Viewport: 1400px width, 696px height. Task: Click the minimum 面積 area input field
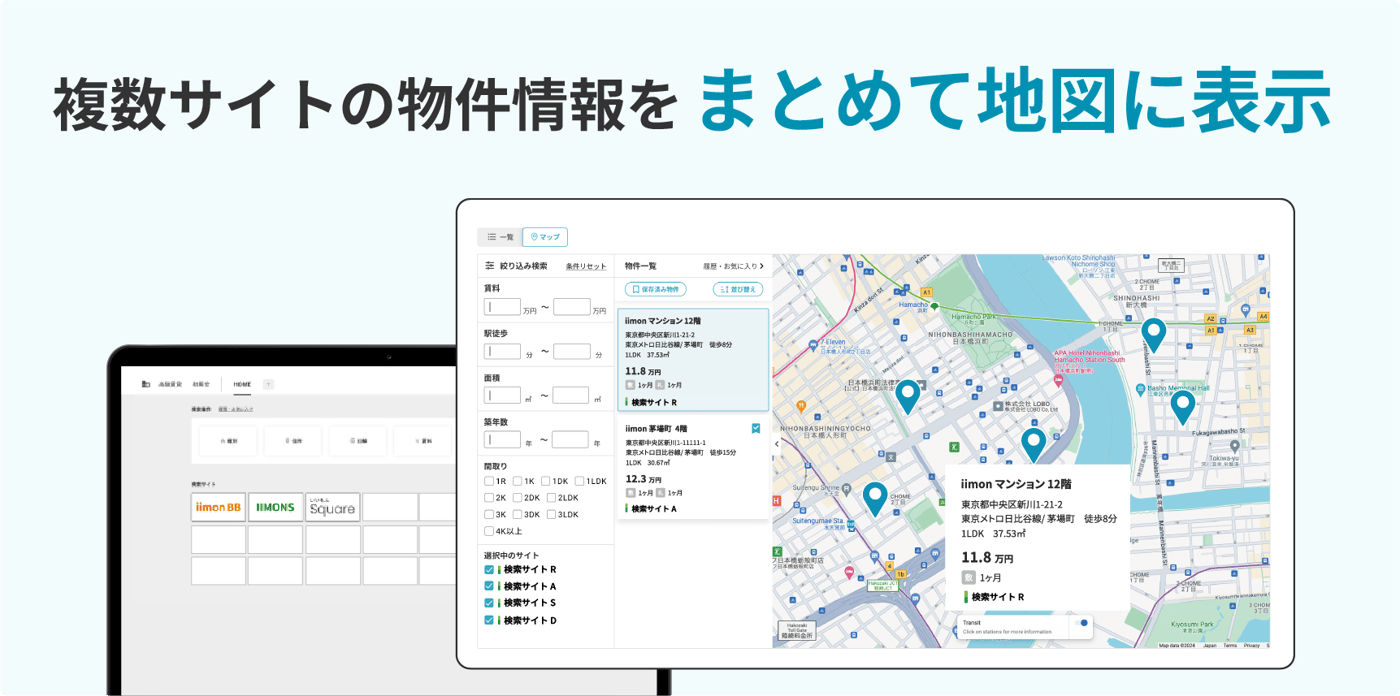click(x=503, y=395)
